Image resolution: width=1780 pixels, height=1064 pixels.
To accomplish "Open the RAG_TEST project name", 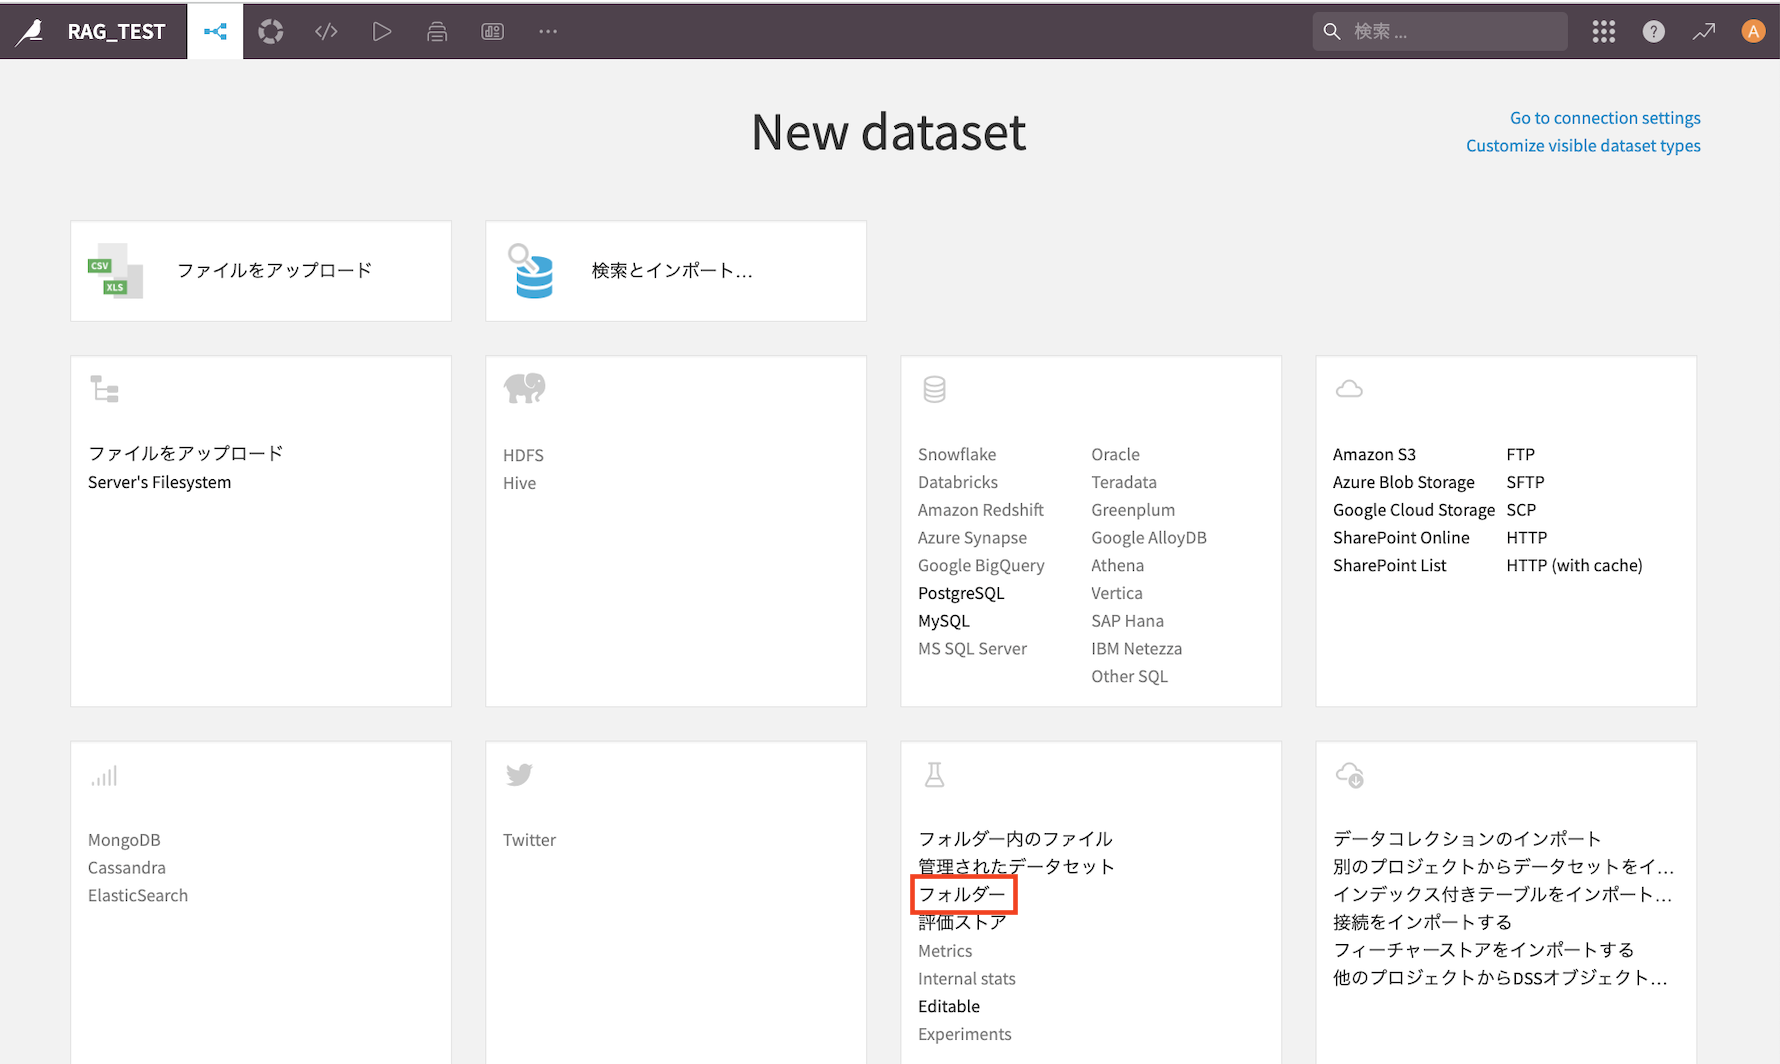I will [x=116, y=32].
